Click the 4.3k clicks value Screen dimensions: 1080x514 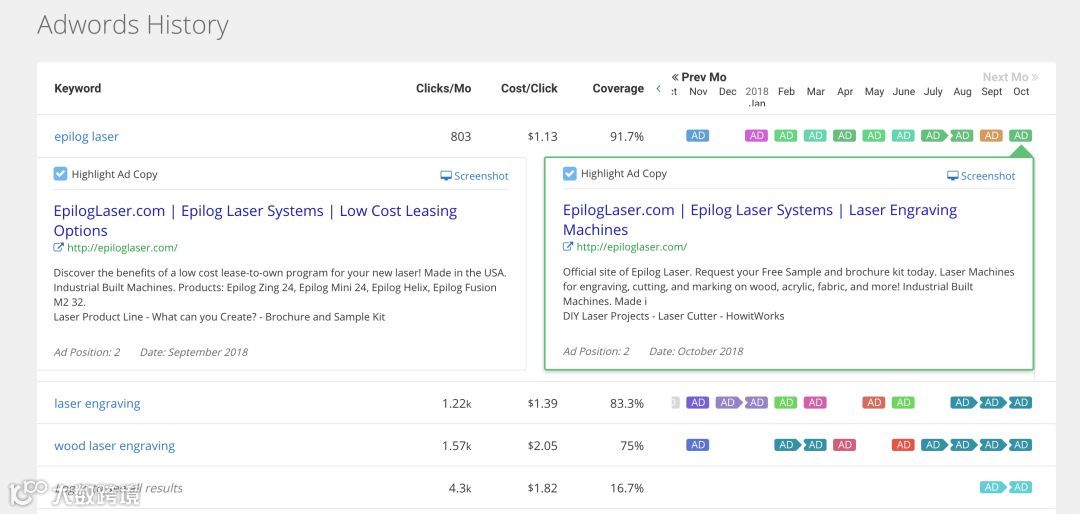pos(460,489)
